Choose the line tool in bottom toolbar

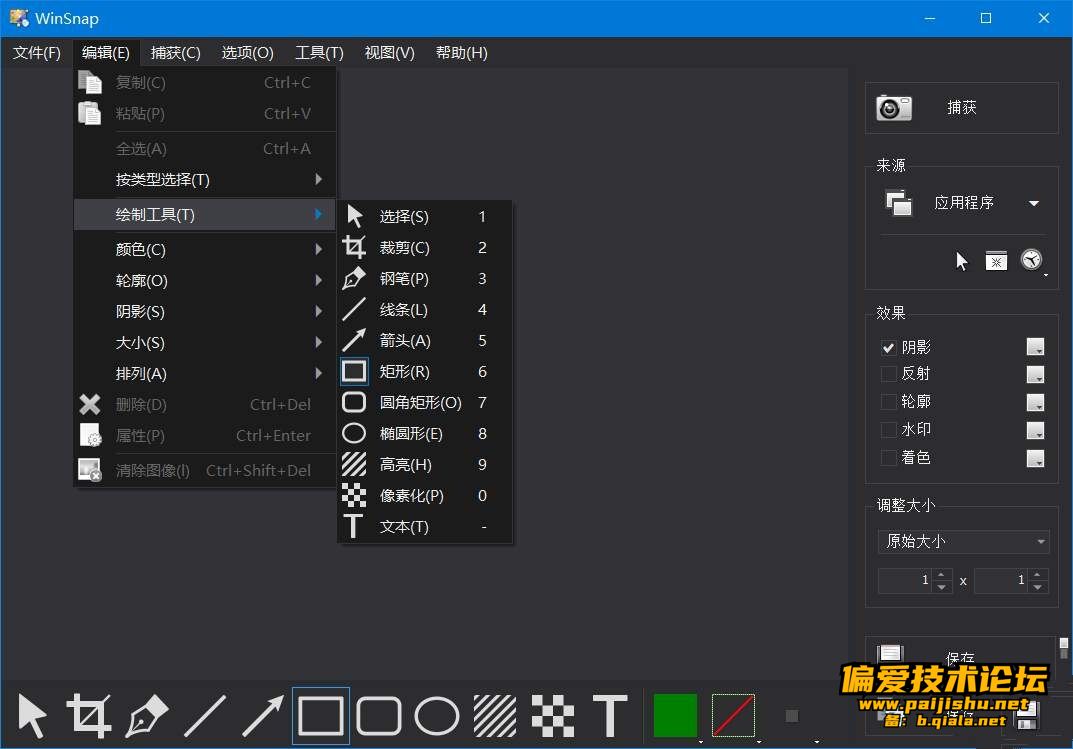[205, 715]
